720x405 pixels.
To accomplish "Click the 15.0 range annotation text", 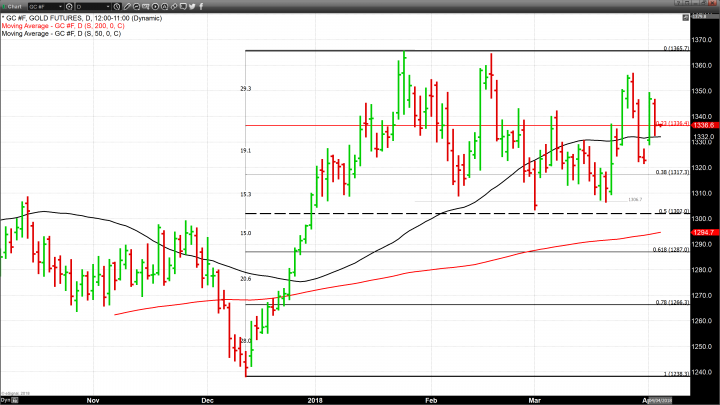I will (246, 233).
